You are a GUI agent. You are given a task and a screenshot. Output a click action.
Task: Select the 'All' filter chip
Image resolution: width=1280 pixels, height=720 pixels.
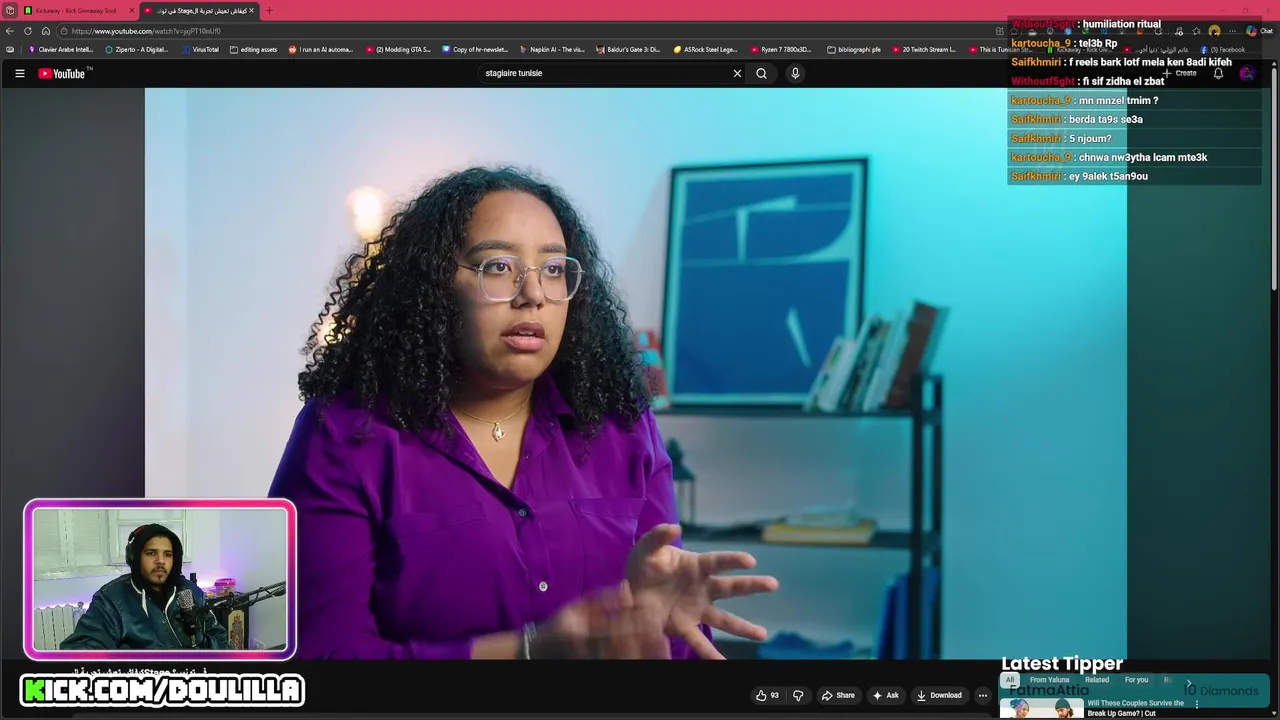1010,680
